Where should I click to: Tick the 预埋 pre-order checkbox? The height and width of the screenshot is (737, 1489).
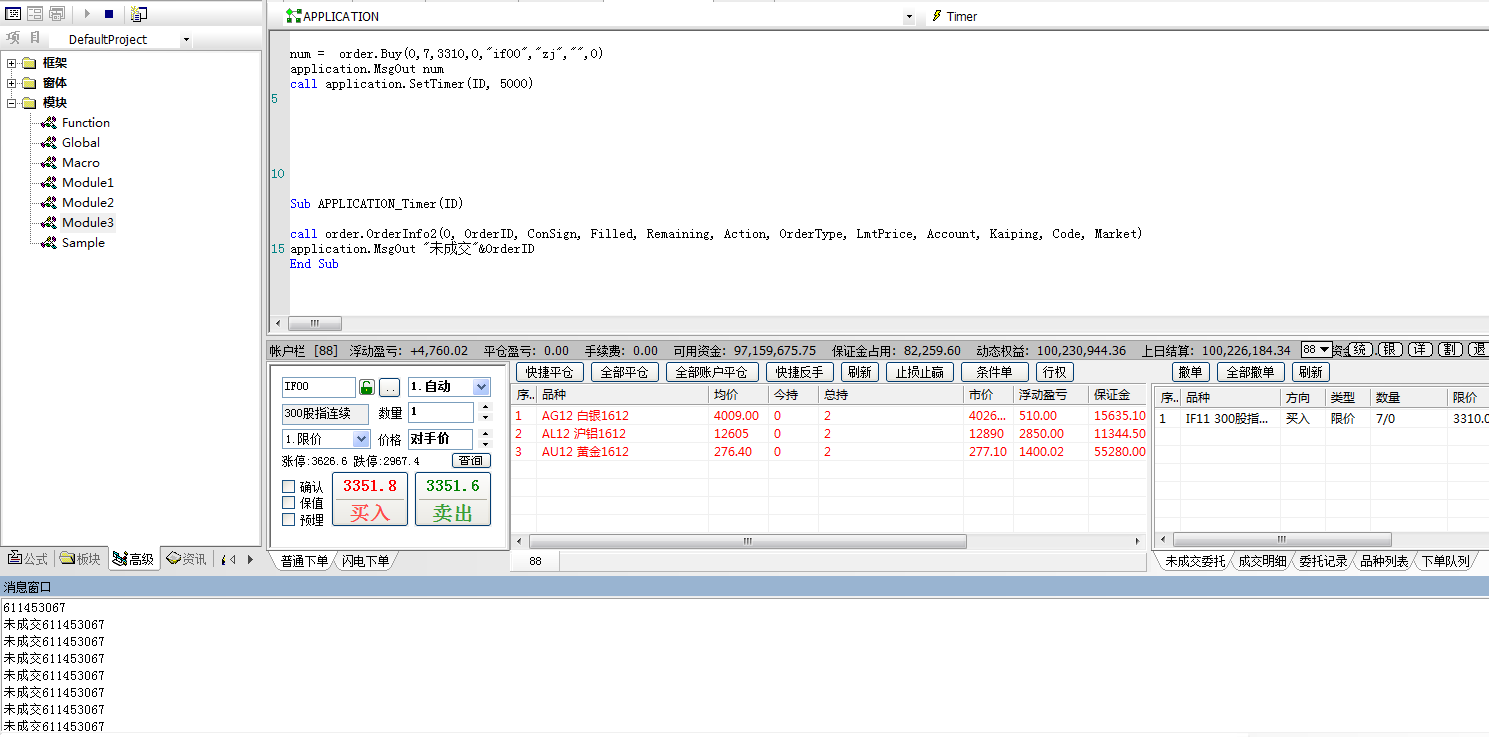tap(289, 519)
